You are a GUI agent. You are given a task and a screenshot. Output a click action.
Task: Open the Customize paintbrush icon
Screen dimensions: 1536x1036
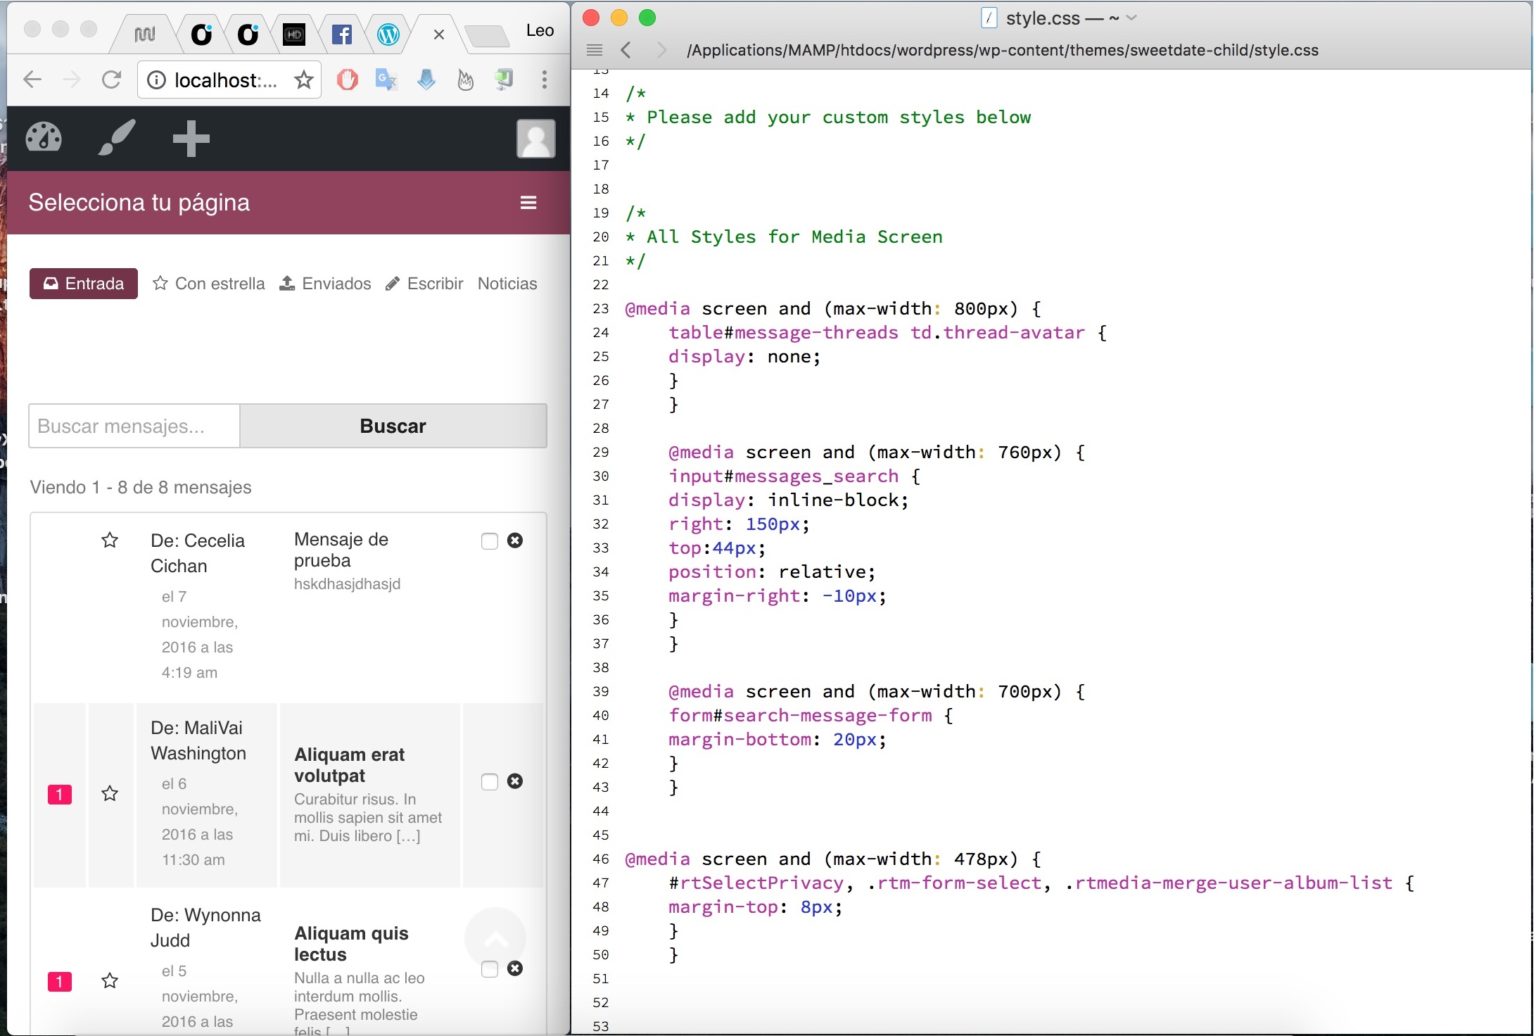[x=117, y=138]
